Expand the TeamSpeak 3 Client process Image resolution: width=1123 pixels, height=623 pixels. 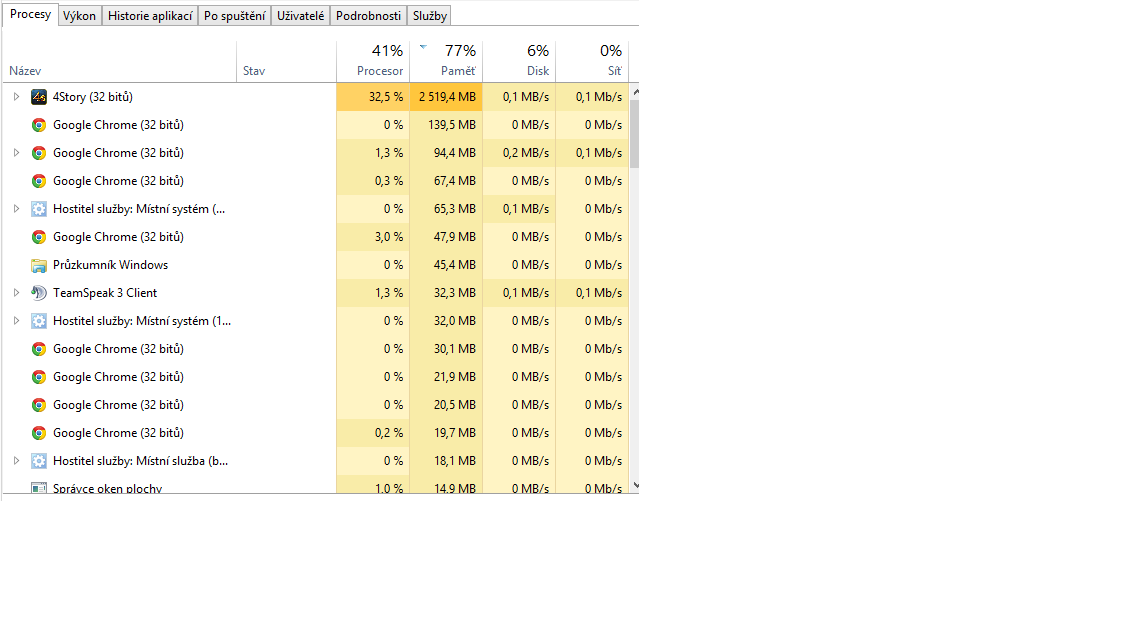pos(16,293)
